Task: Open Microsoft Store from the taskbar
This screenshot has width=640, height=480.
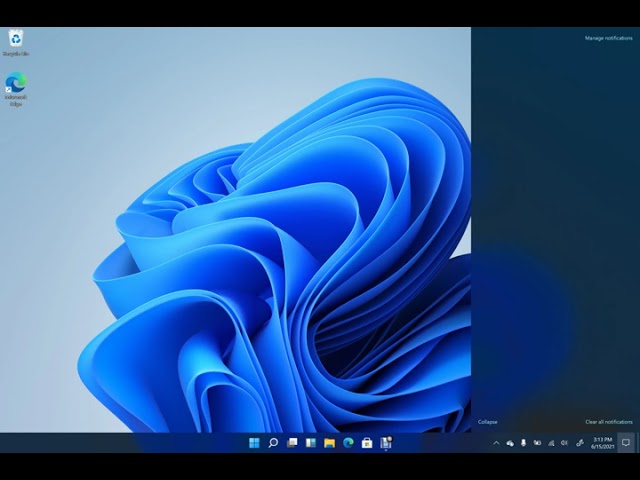Action: pyautogui.click(x=367, y=443)
